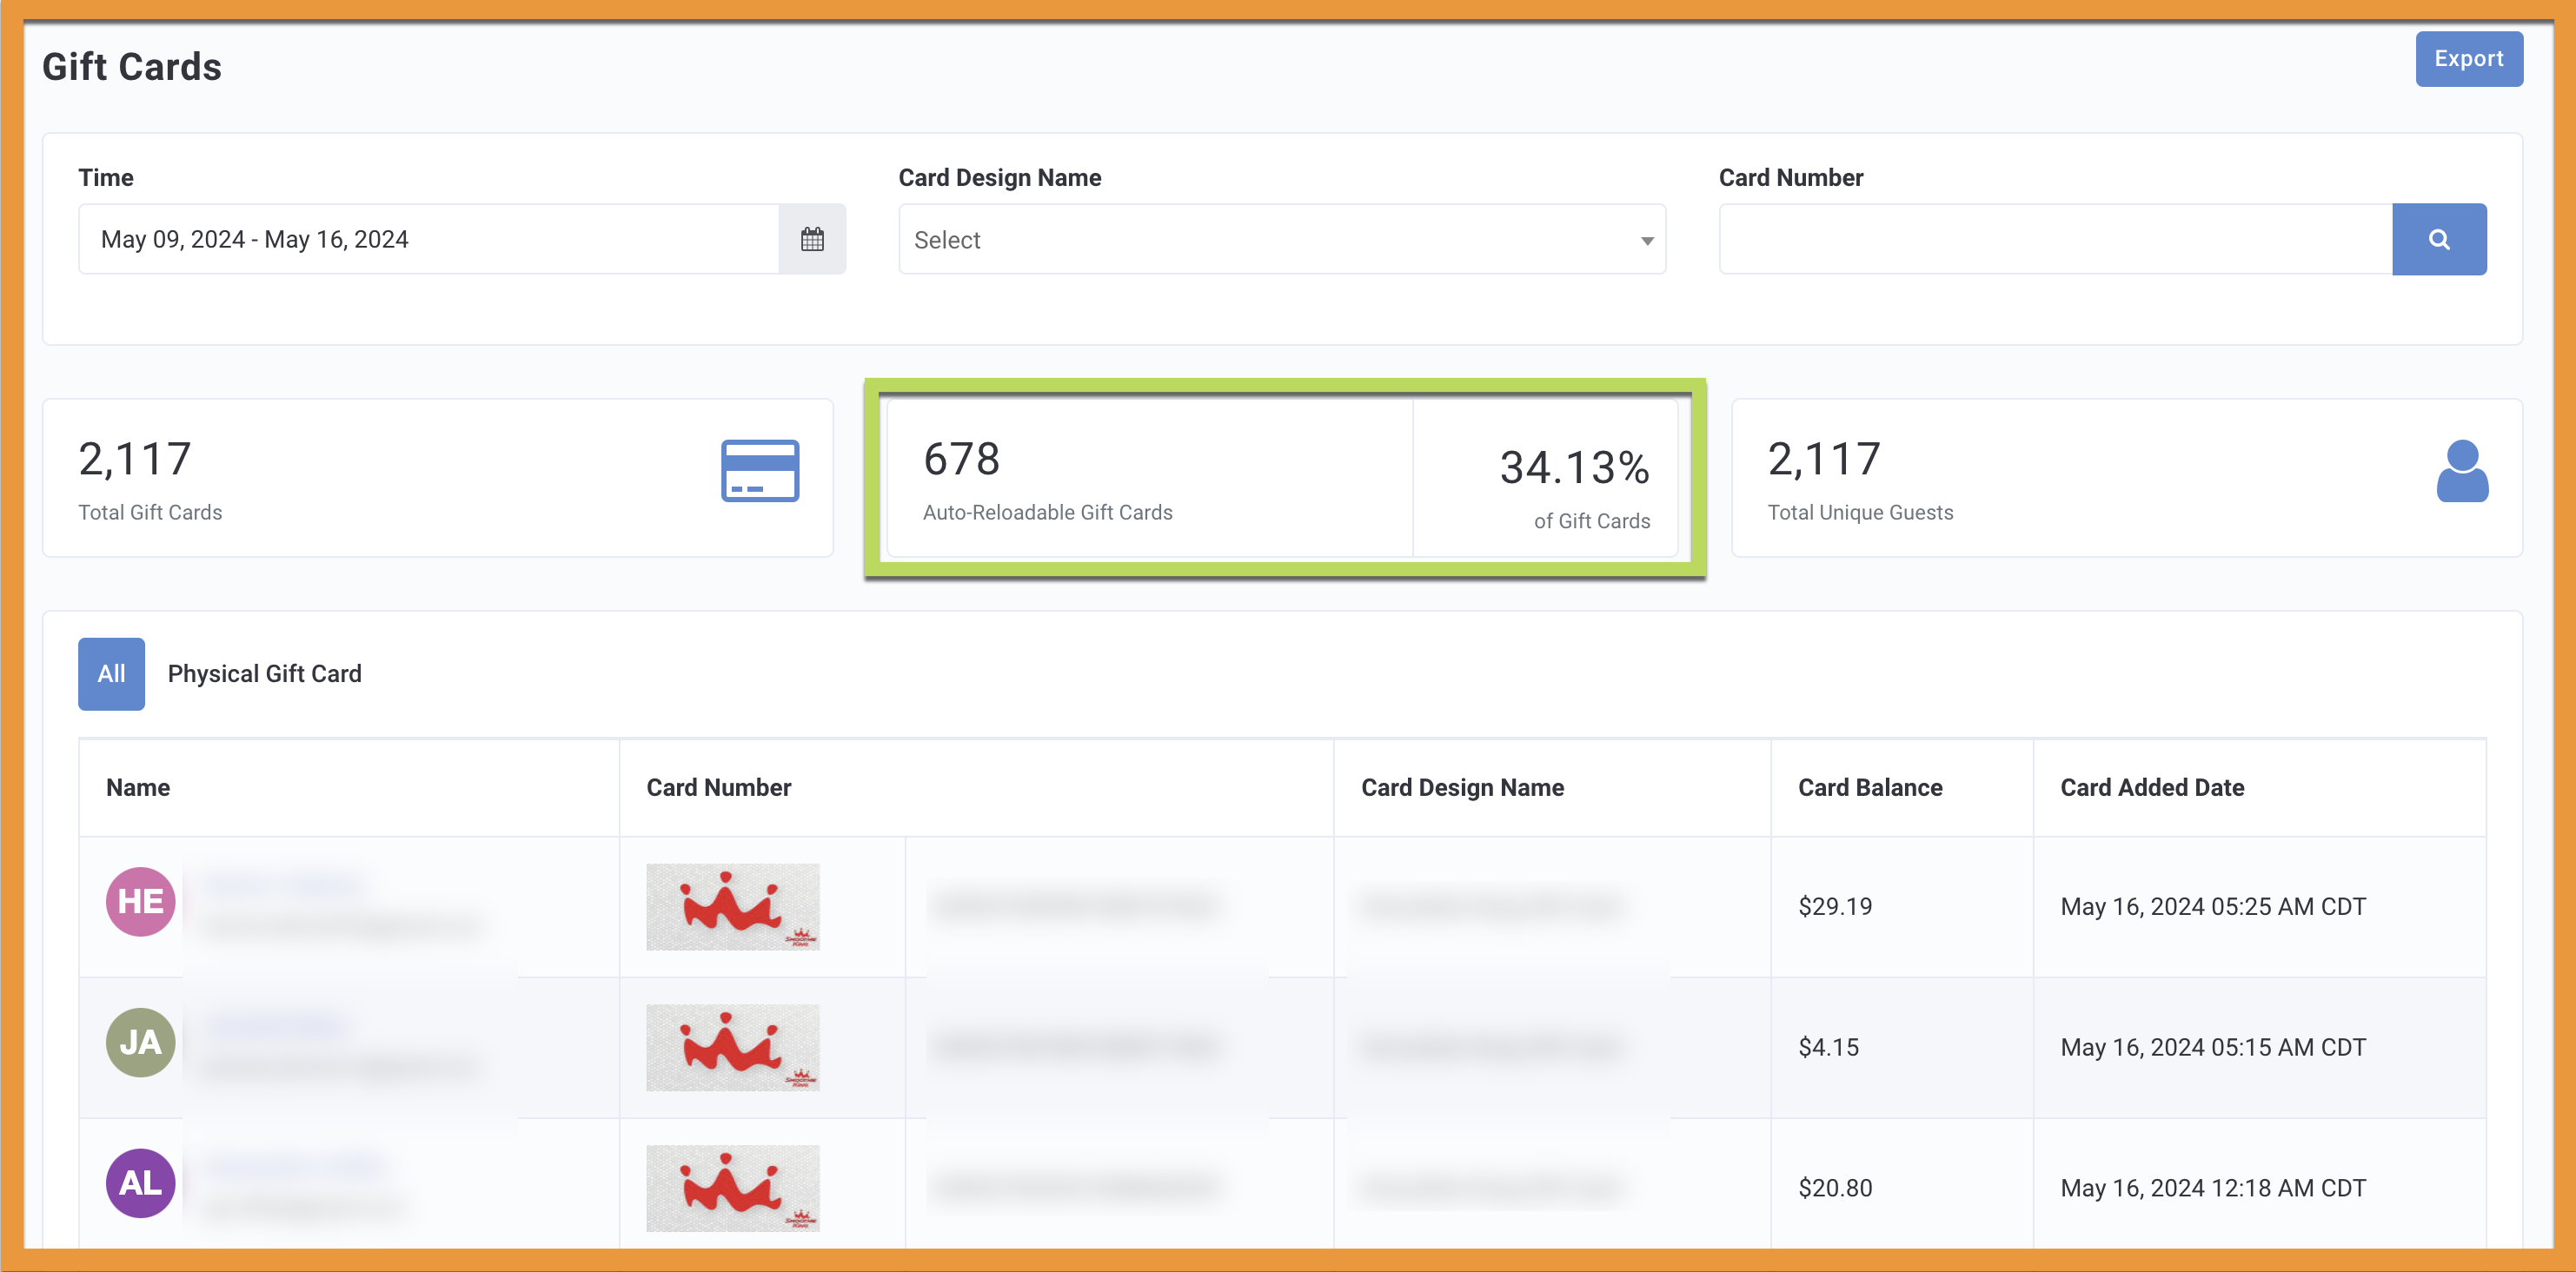Select the $4.15 card balance
Viewport: 2576px width, 1272px height.
click(x=1828, y=1048)
